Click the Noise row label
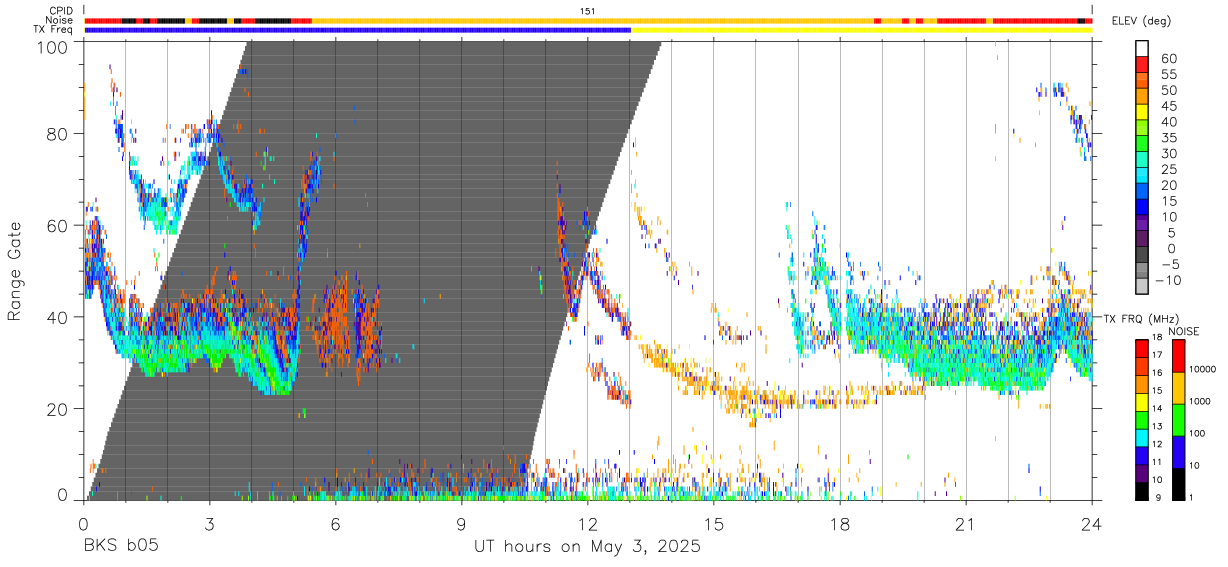This screenshot has width=1228, height=567. [61, 20]
